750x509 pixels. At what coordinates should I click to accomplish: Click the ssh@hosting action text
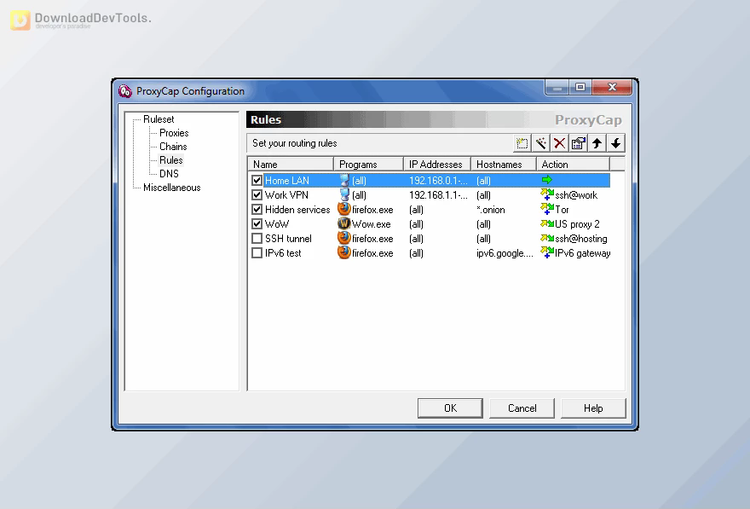(x=581, y=238)
